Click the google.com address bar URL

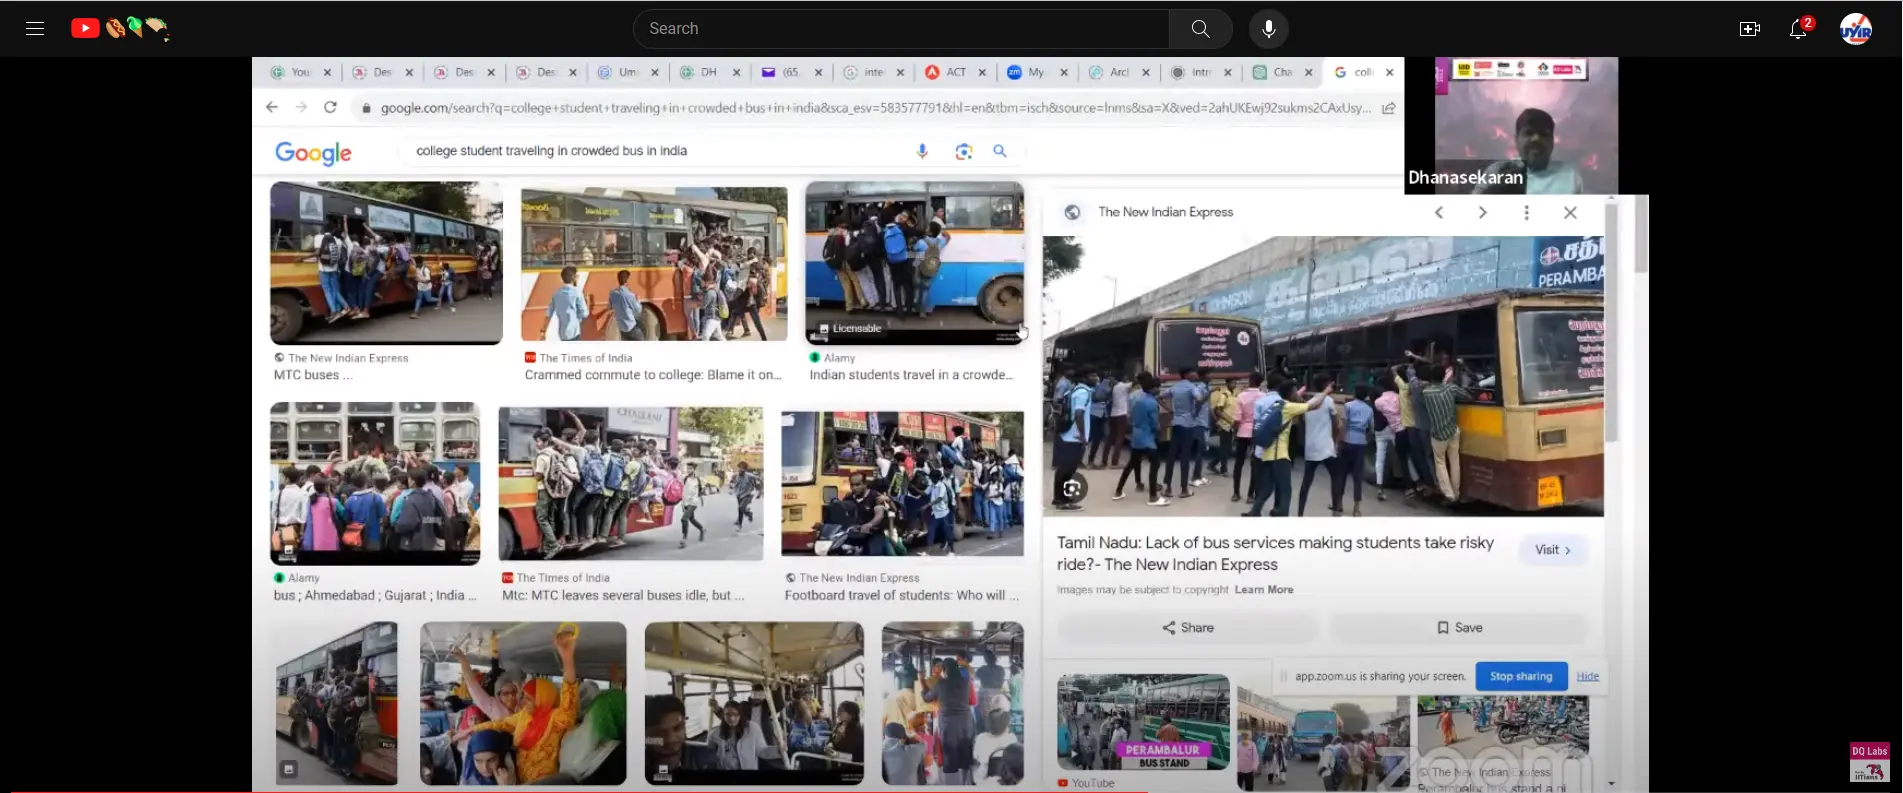(875, 108)
